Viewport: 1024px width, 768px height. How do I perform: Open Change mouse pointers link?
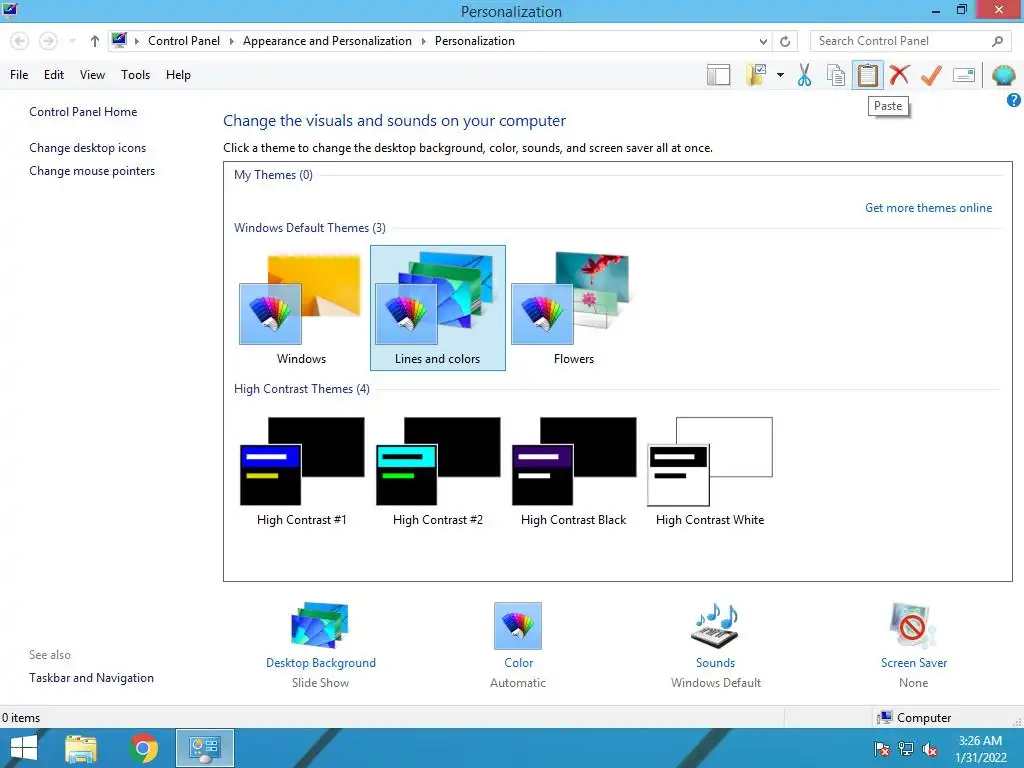(x=92, y=170)
